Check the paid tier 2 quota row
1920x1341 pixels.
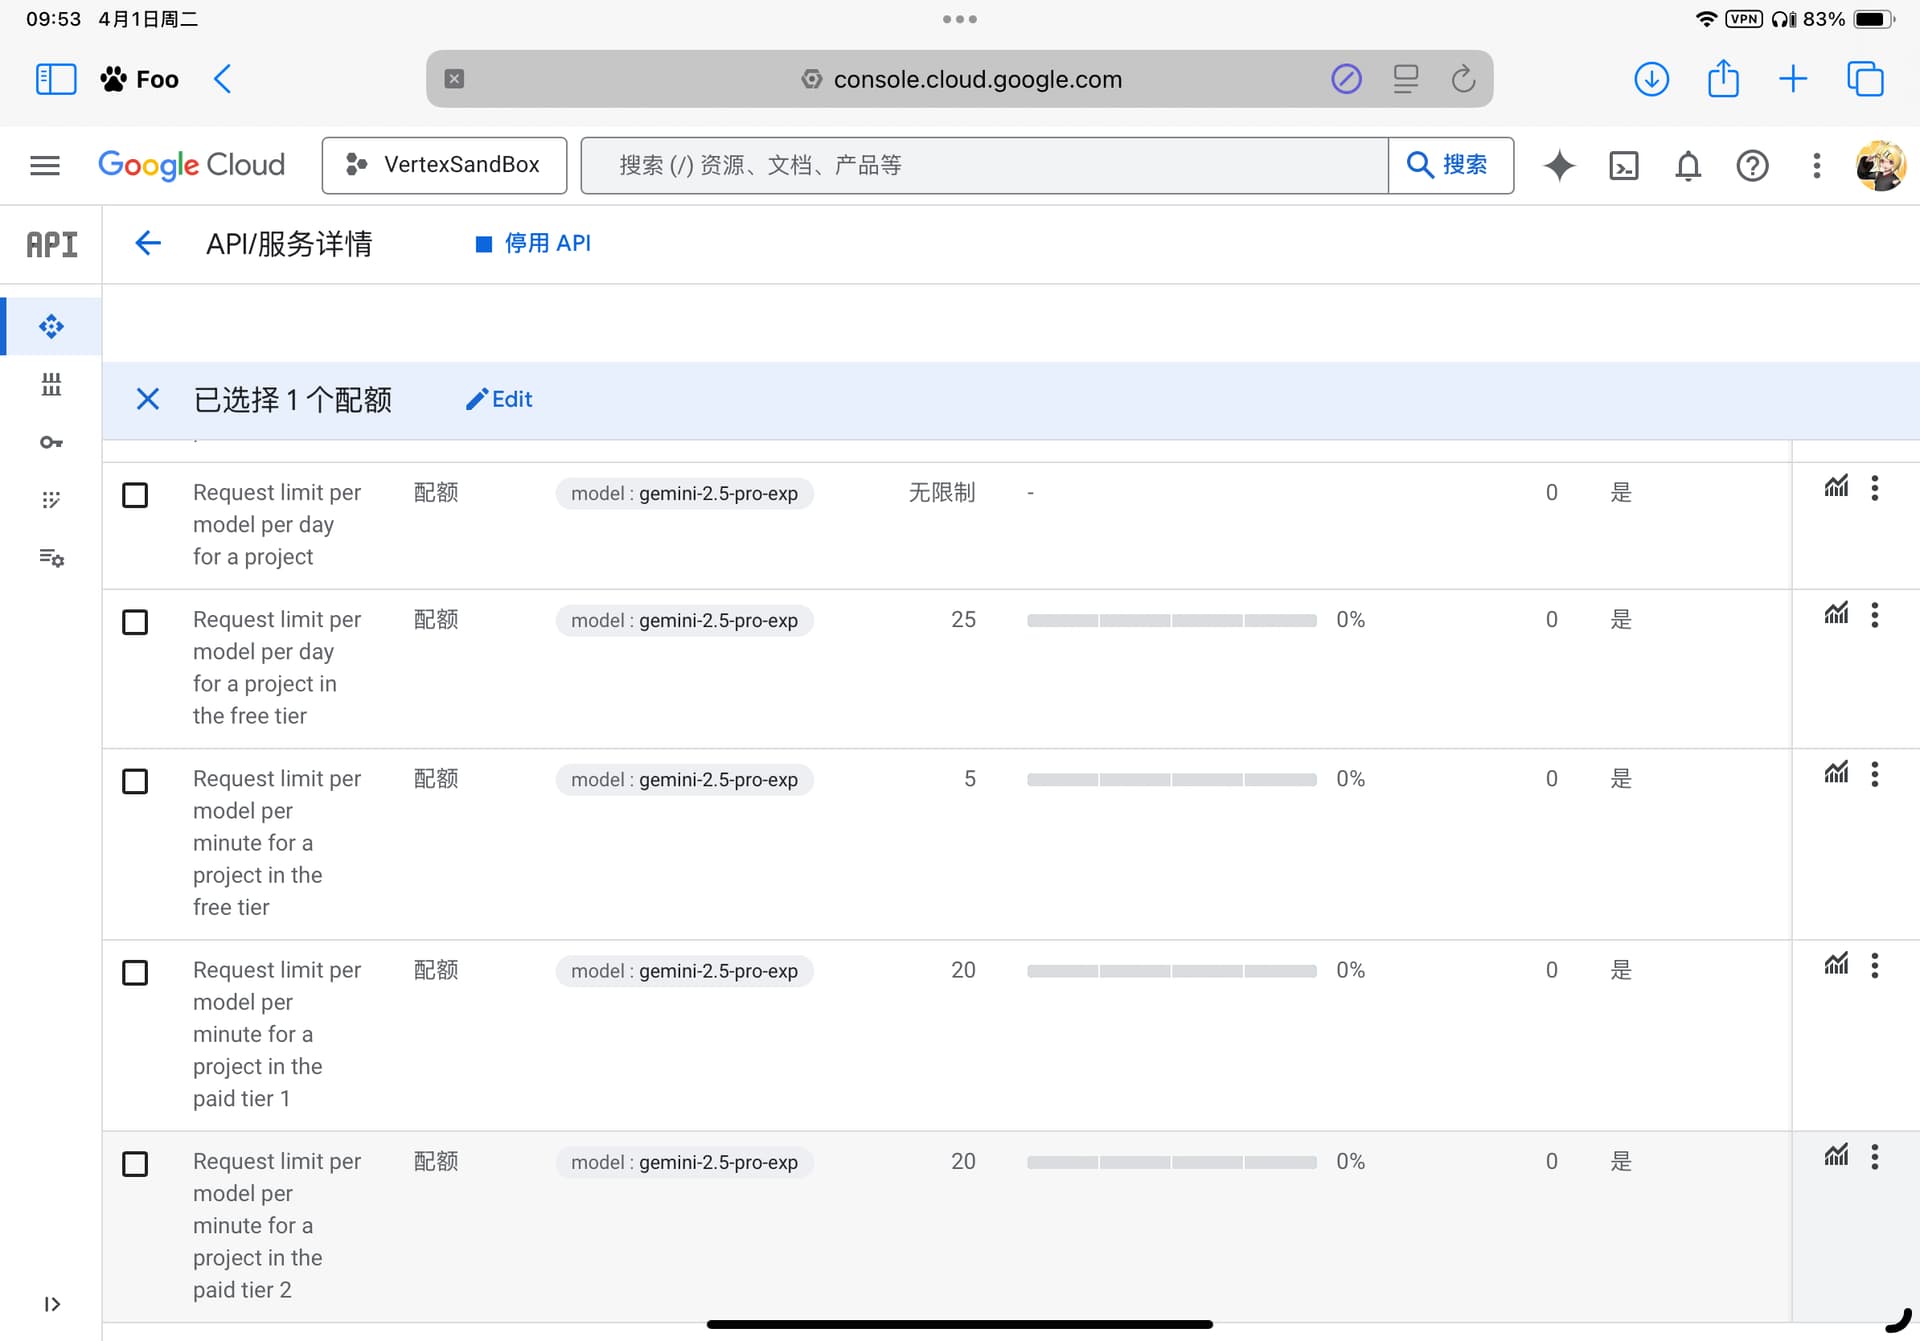[135, 1164]
